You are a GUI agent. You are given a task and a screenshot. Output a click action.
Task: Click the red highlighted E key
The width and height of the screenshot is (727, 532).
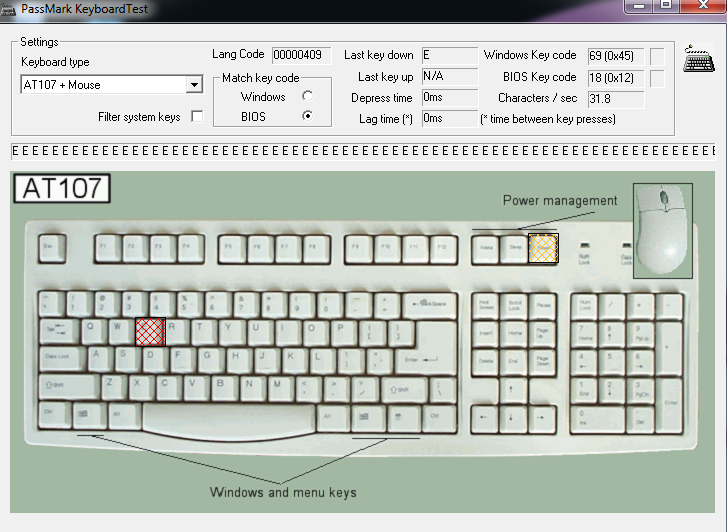click(150, 332)
